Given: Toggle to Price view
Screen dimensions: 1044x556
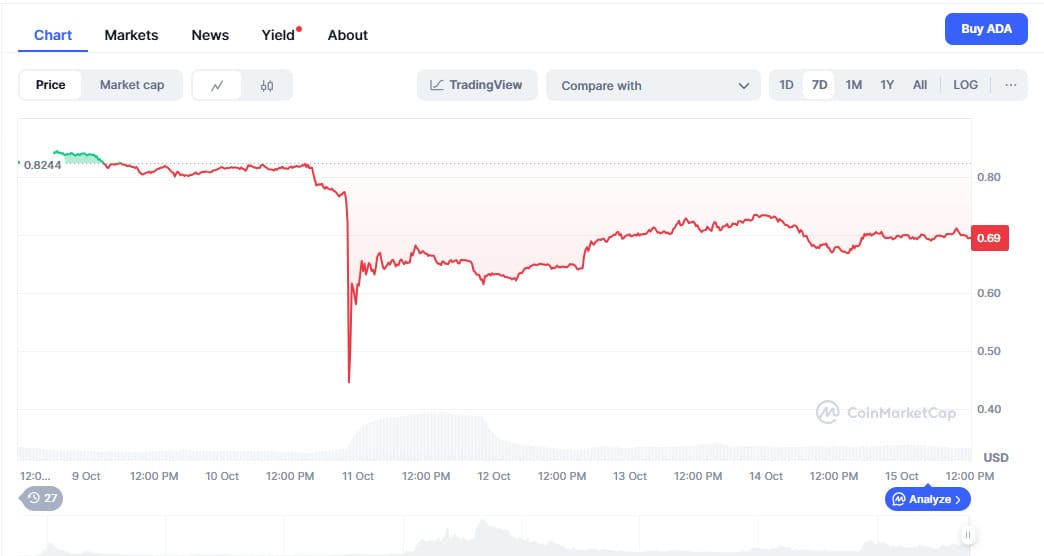Looking at the screenshot, I should pos(51,85).
